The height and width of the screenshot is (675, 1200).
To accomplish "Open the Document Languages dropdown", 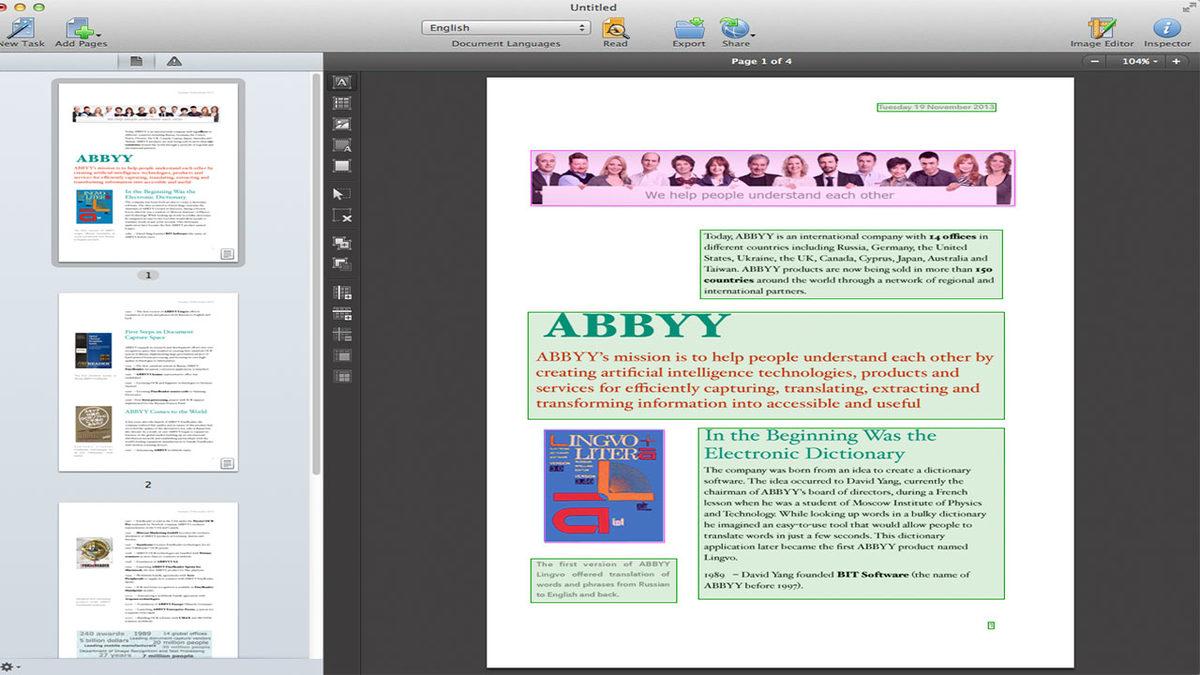I will click(x=505, y=28).
